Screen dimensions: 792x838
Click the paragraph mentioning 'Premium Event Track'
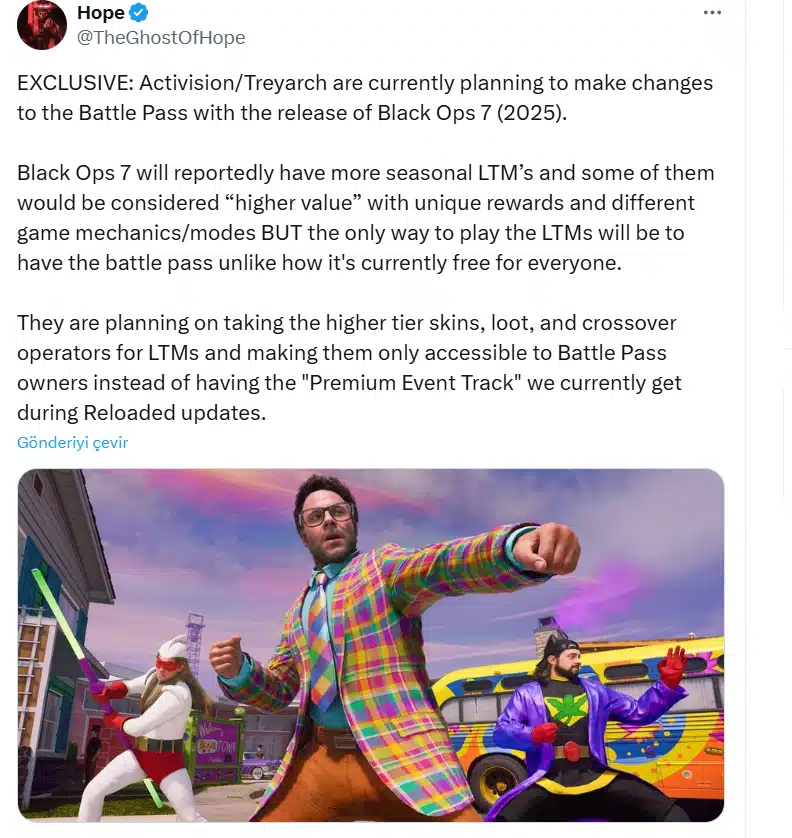(348, 367)
